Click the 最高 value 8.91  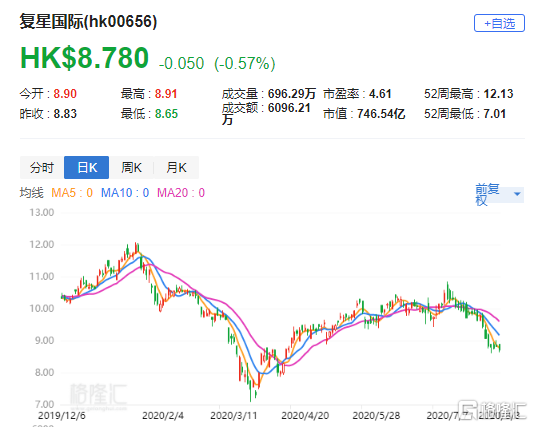click(x=166, y=93)
